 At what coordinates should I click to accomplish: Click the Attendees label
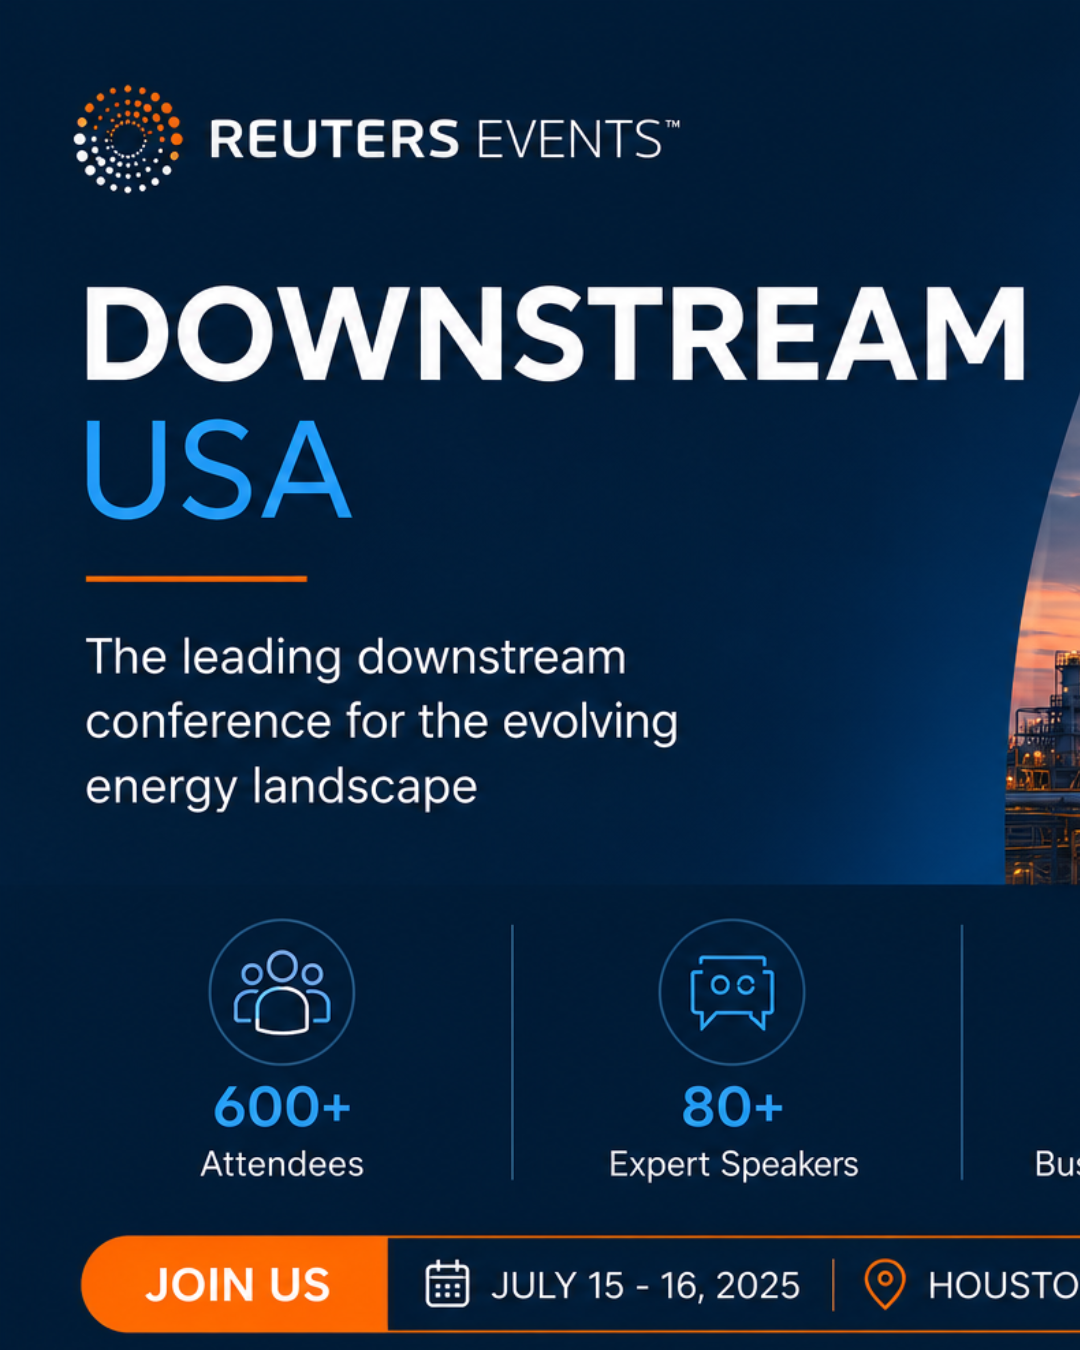(x=282, y=1164)
